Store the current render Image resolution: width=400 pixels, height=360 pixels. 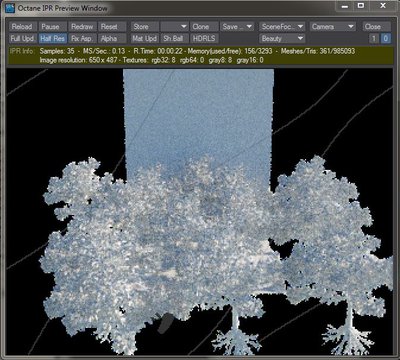click(144, 27)
